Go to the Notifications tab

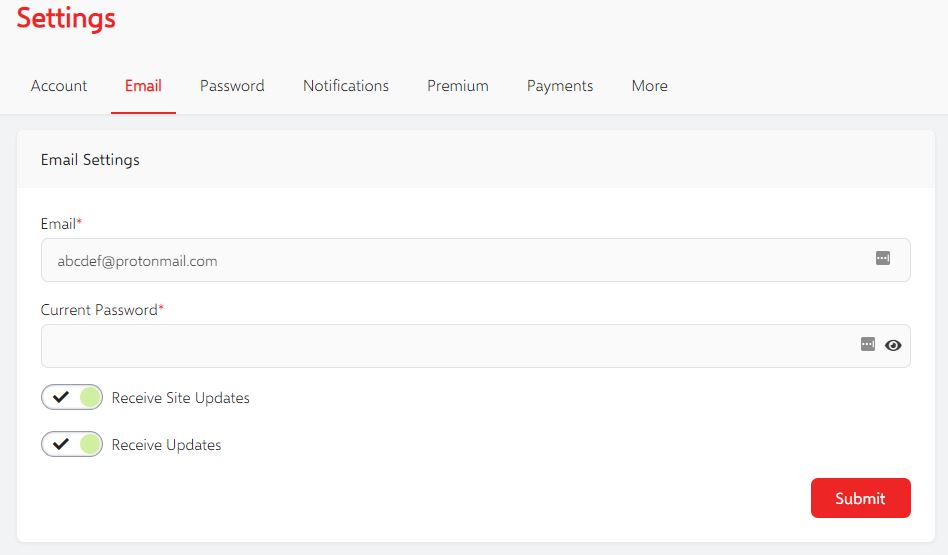(346, 86)
